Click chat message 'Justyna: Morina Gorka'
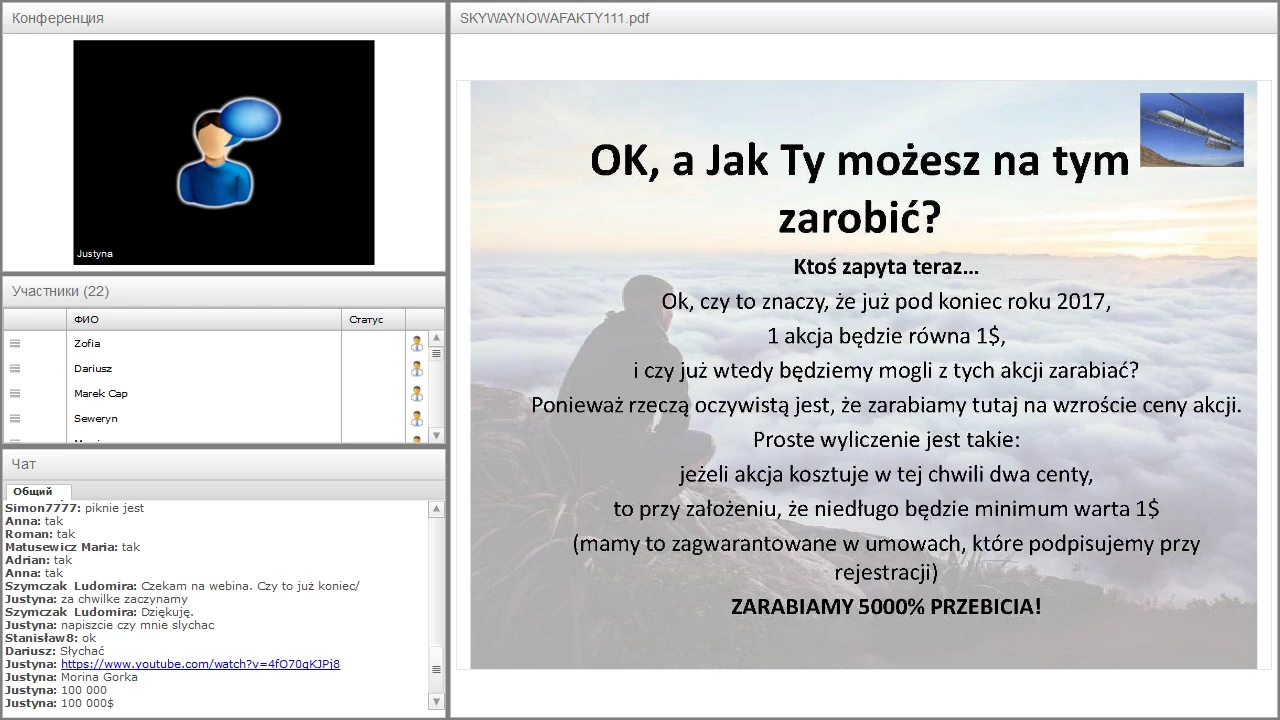This screenshot has width=1280, height=720. [x=72, y=677]
